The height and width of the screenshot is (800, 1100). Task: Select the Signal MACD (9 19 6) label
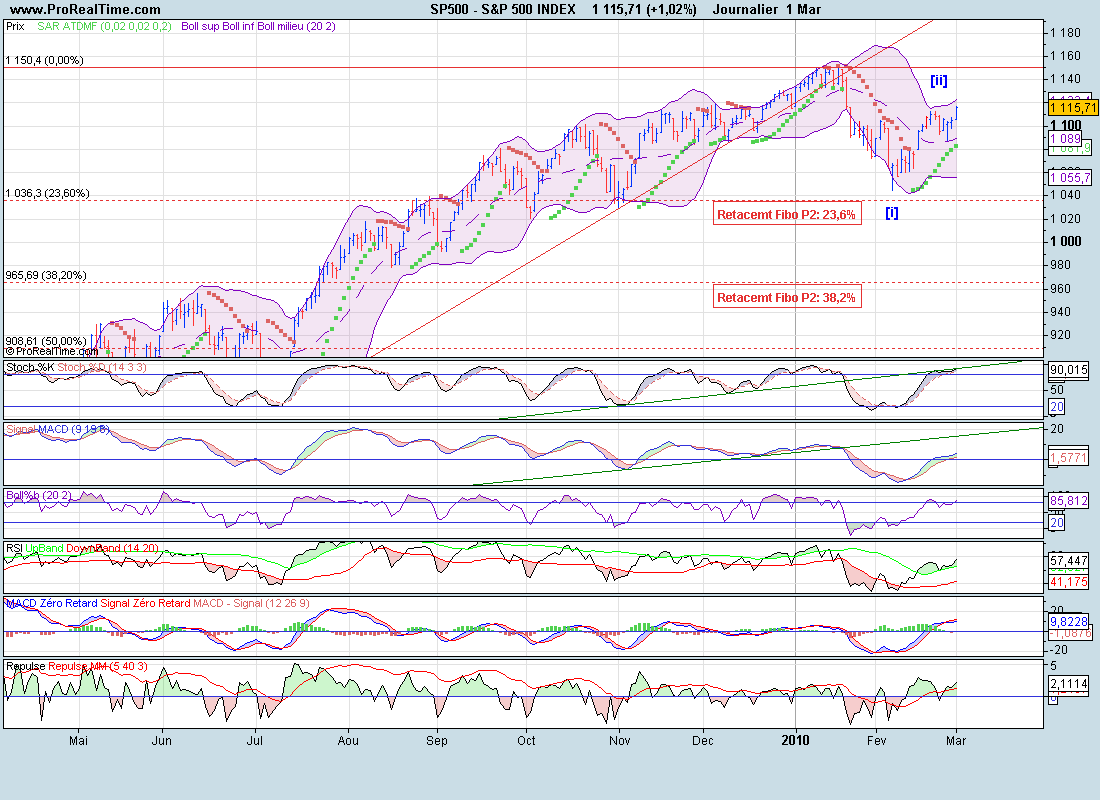pyautogui.click(x=58, y=429)
